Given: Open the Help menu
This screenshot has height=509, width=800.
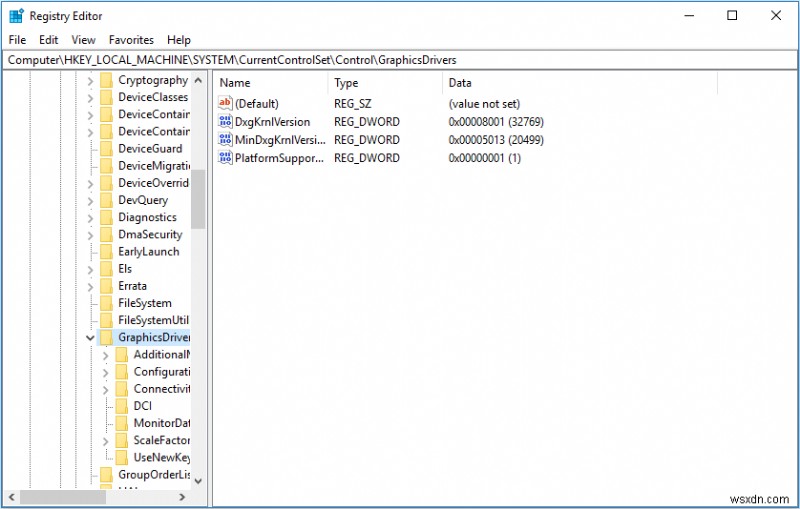Looking at the screenshot, I should pos(179,40).
